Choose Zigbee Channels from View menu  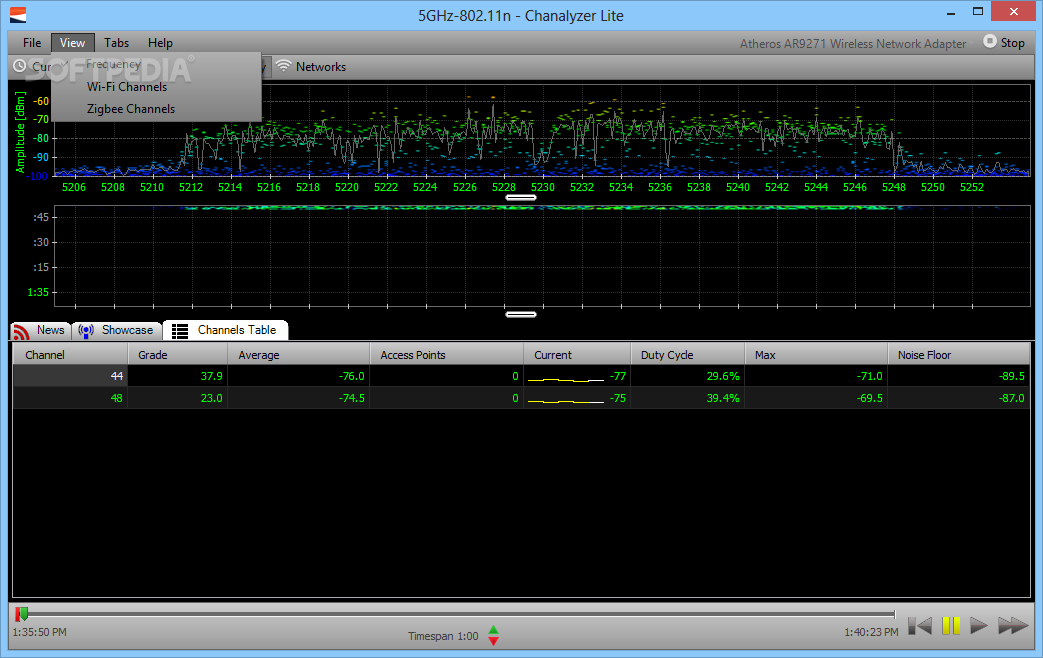tap(131, 108)
